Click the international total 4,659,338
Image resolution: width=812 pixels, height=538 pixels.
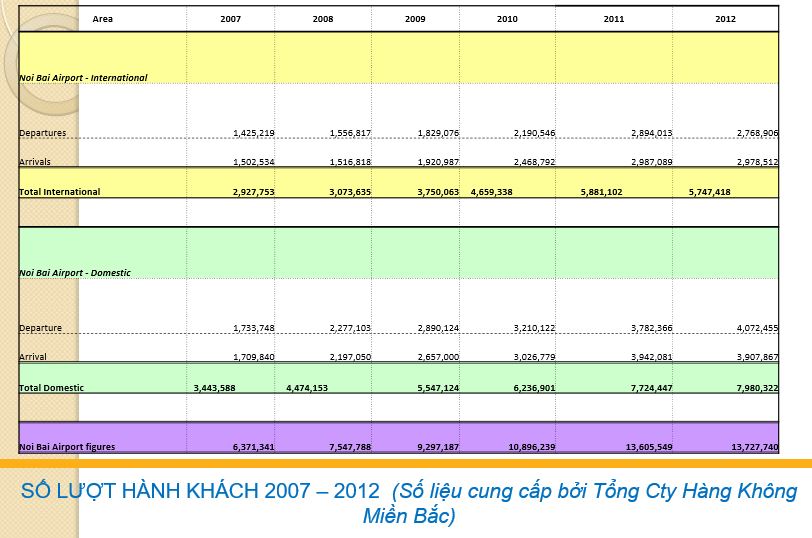point(491,192)
